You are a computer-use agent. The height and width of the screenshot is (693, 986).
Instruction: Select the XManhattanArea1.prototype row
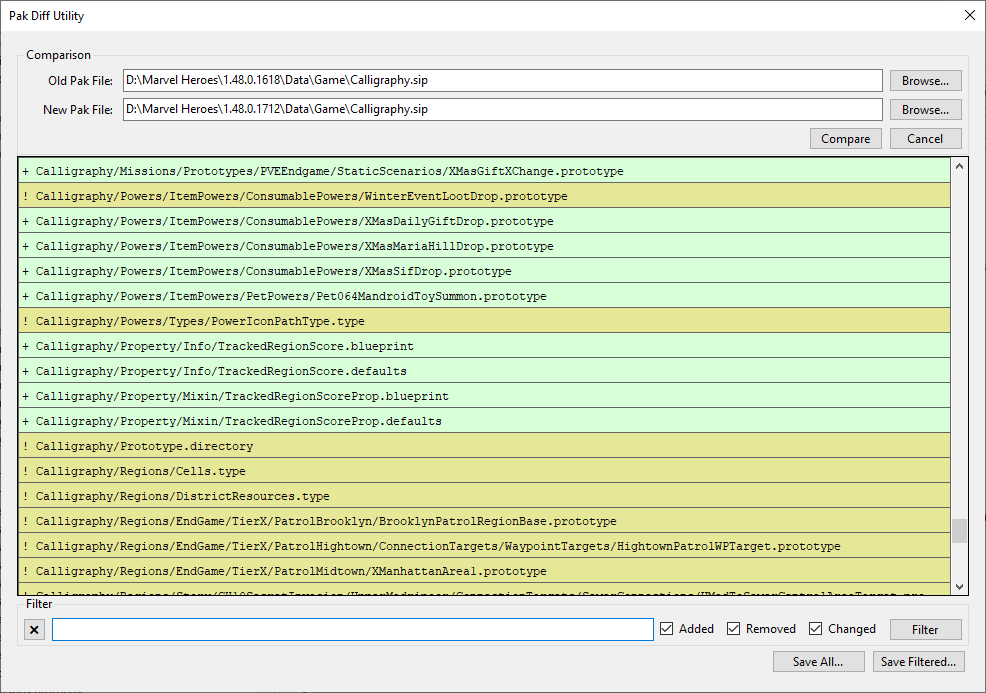(484, 571)
